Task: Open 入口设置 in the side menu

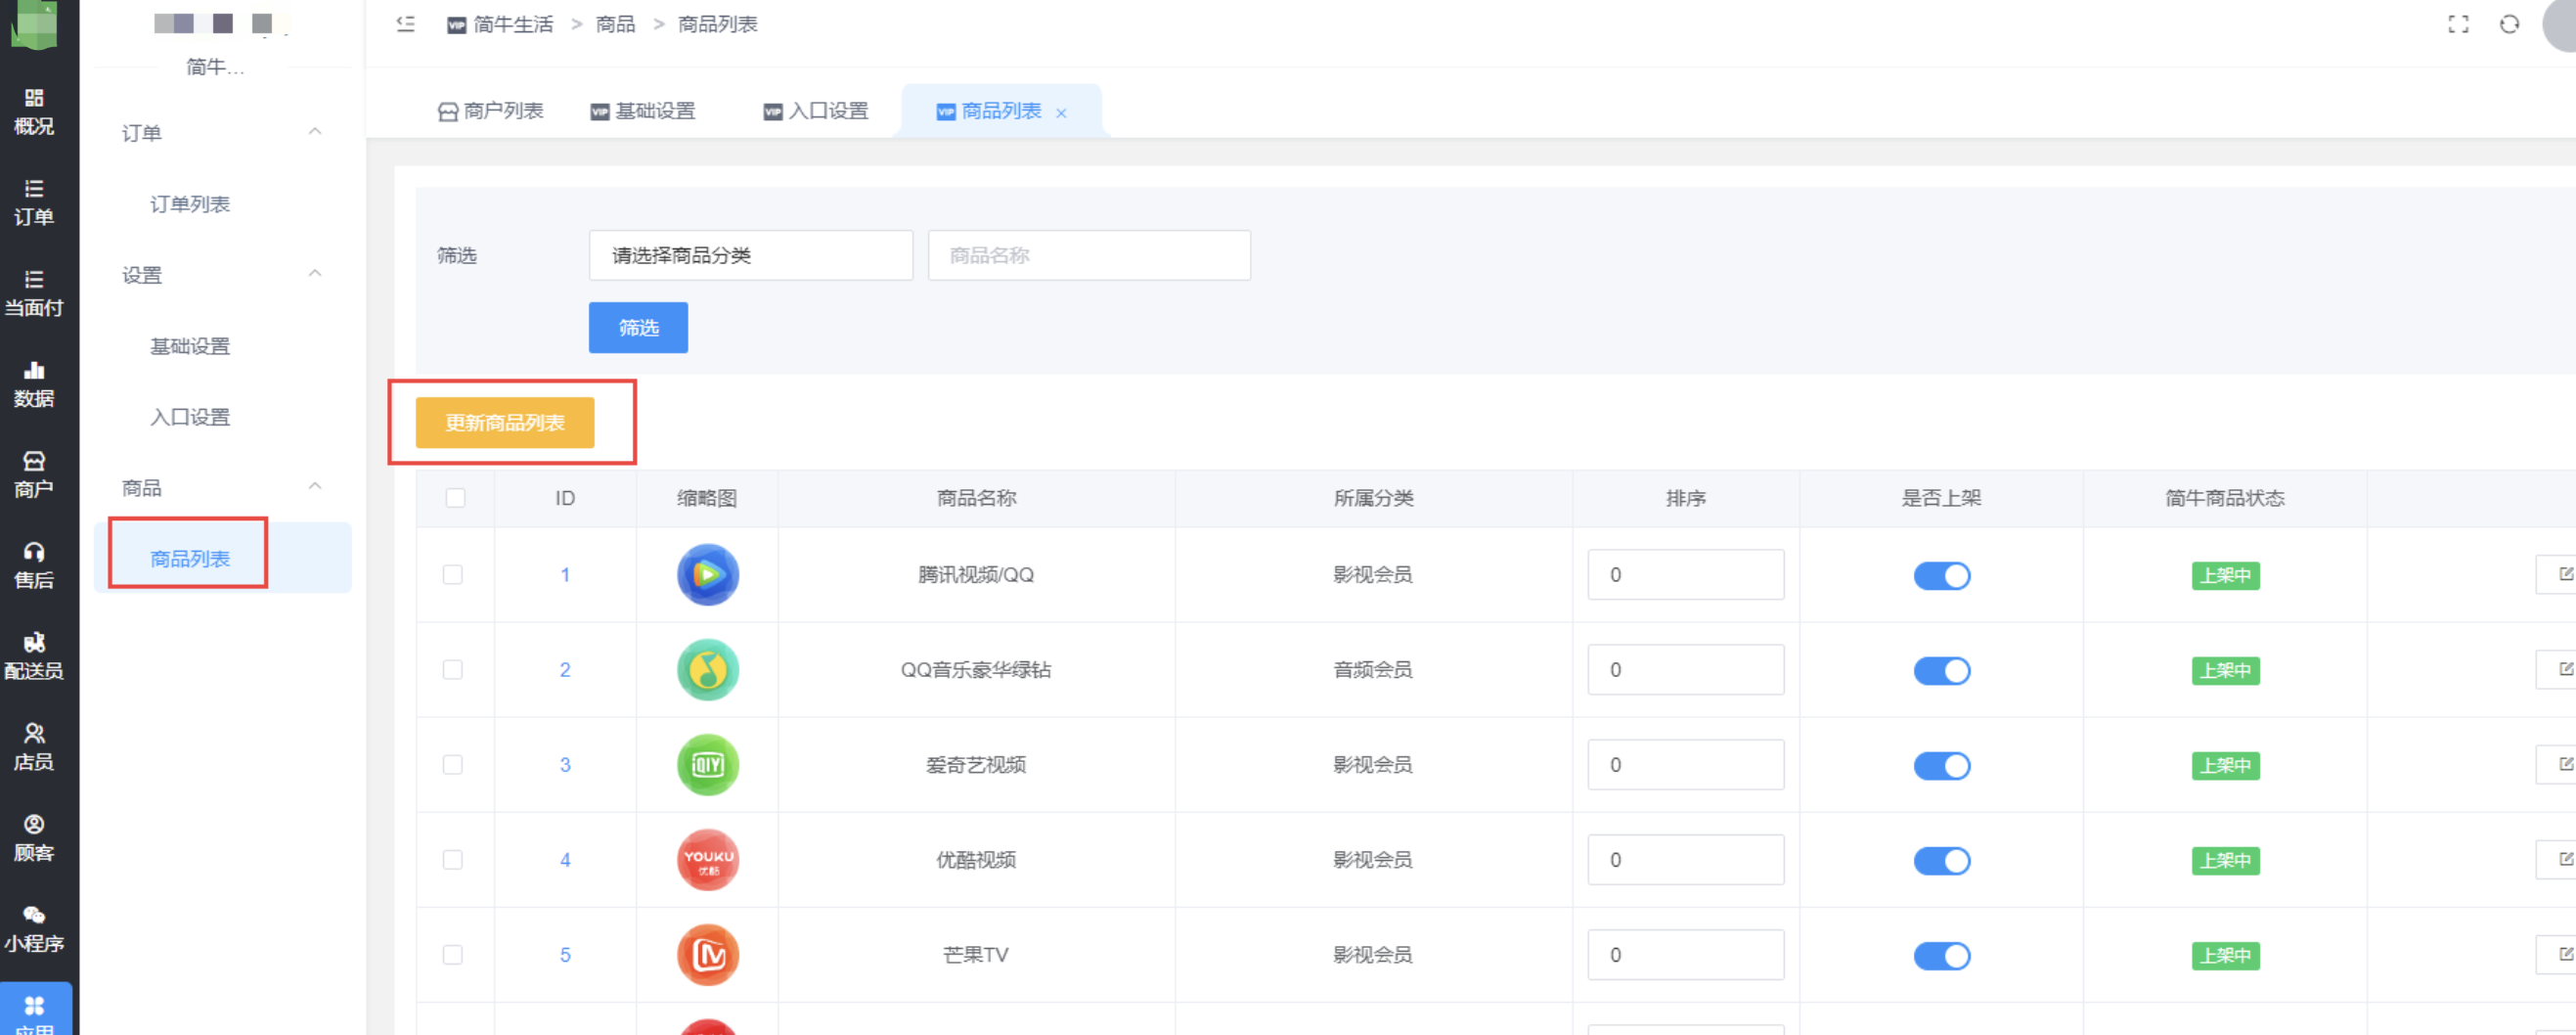Action: point(190,417)
